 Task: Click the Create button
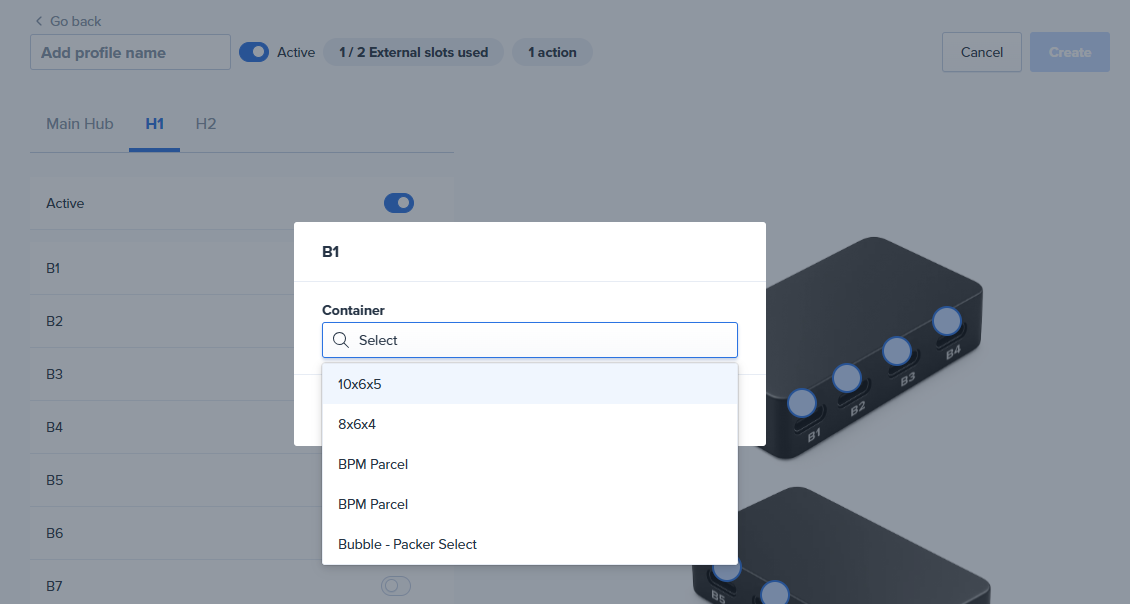[x=1069, y=52]
